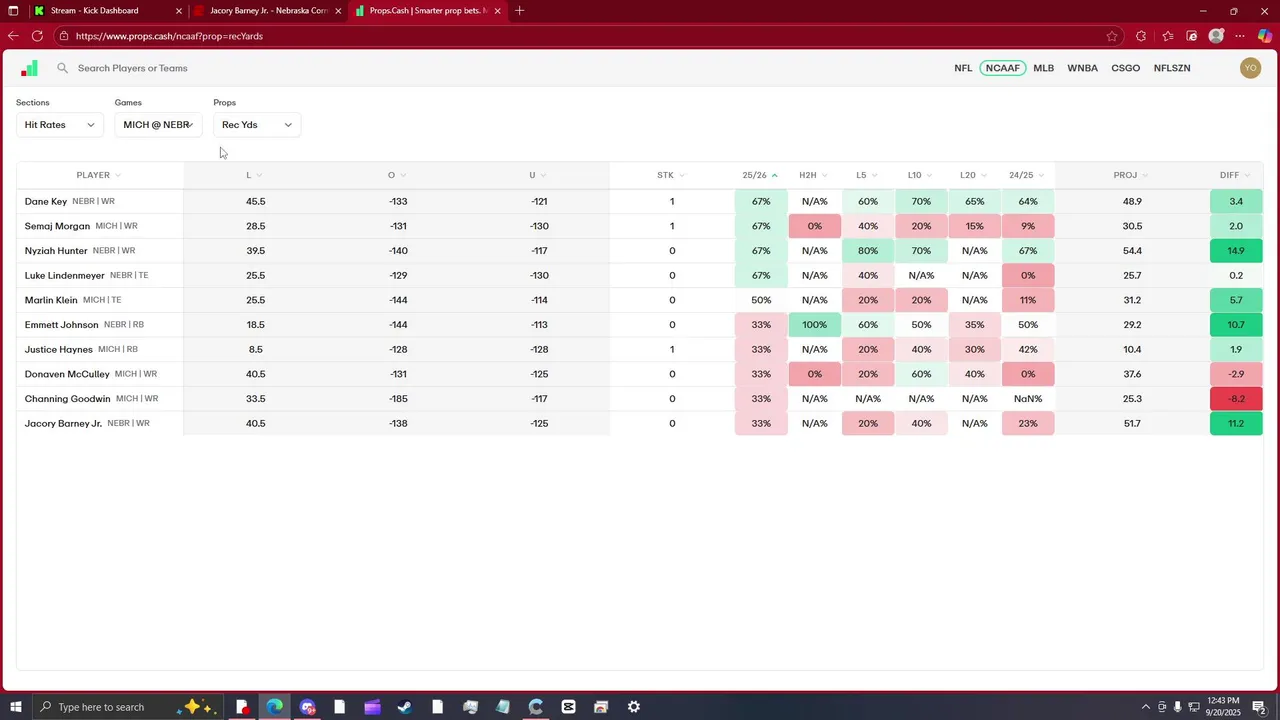
Task: Open the Sections Hit Rates dropdown
Action: click(x=60, y=125)
